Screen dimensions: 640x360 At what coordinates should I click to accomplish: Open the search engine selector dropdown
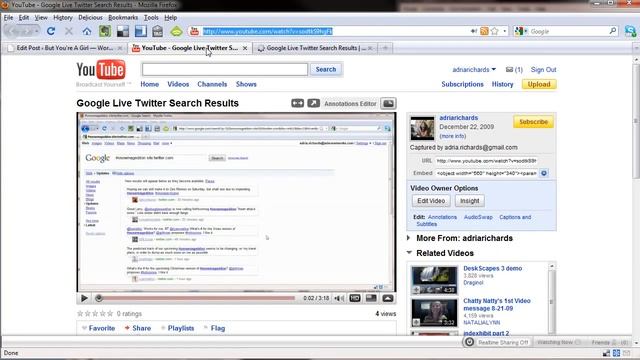pos(521,31)
